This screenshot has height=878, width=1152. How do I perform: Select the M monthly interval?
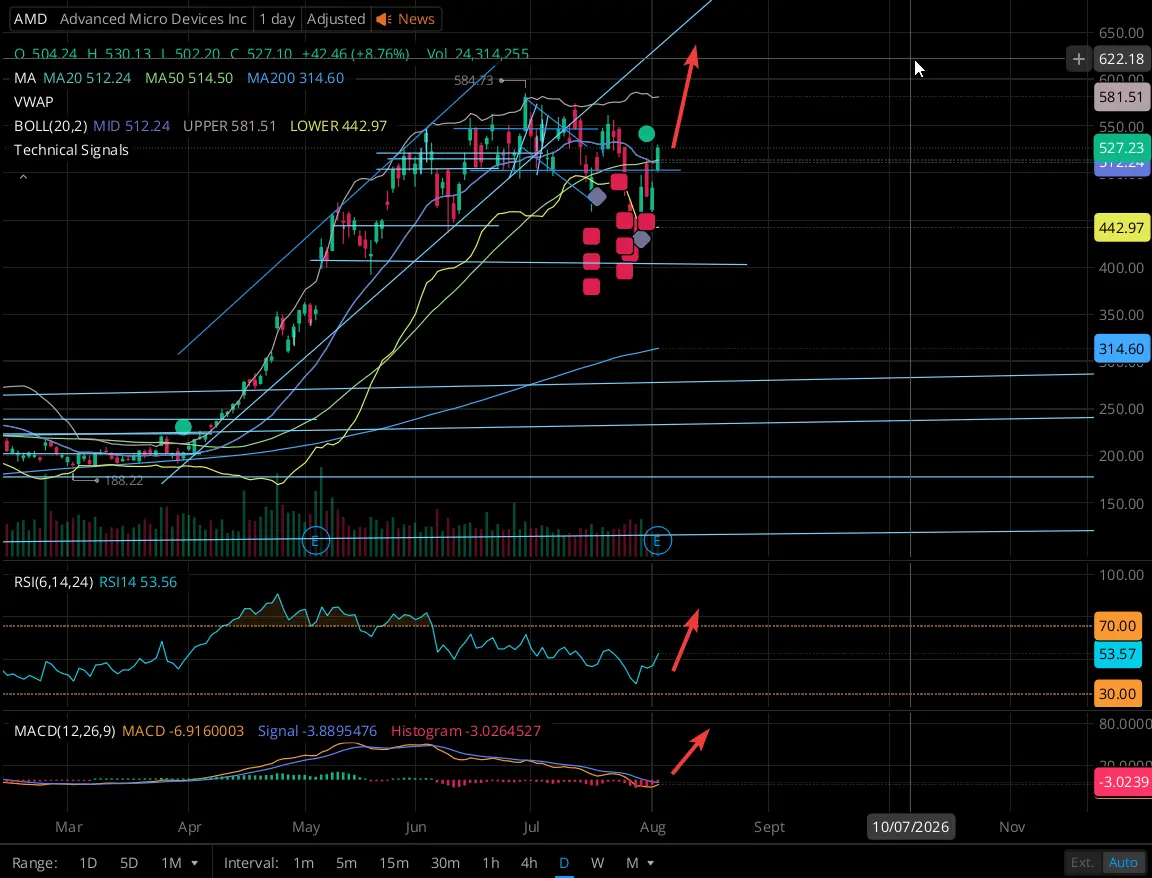tap(632, 863)
